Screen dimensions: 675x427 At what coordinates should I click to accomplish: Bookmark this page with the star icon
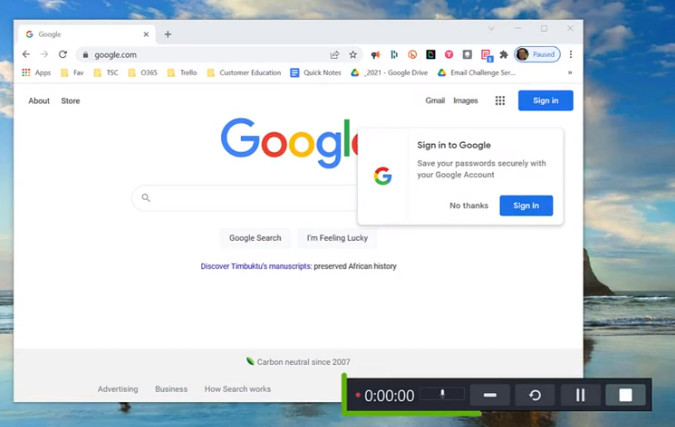tap(353, 55)
